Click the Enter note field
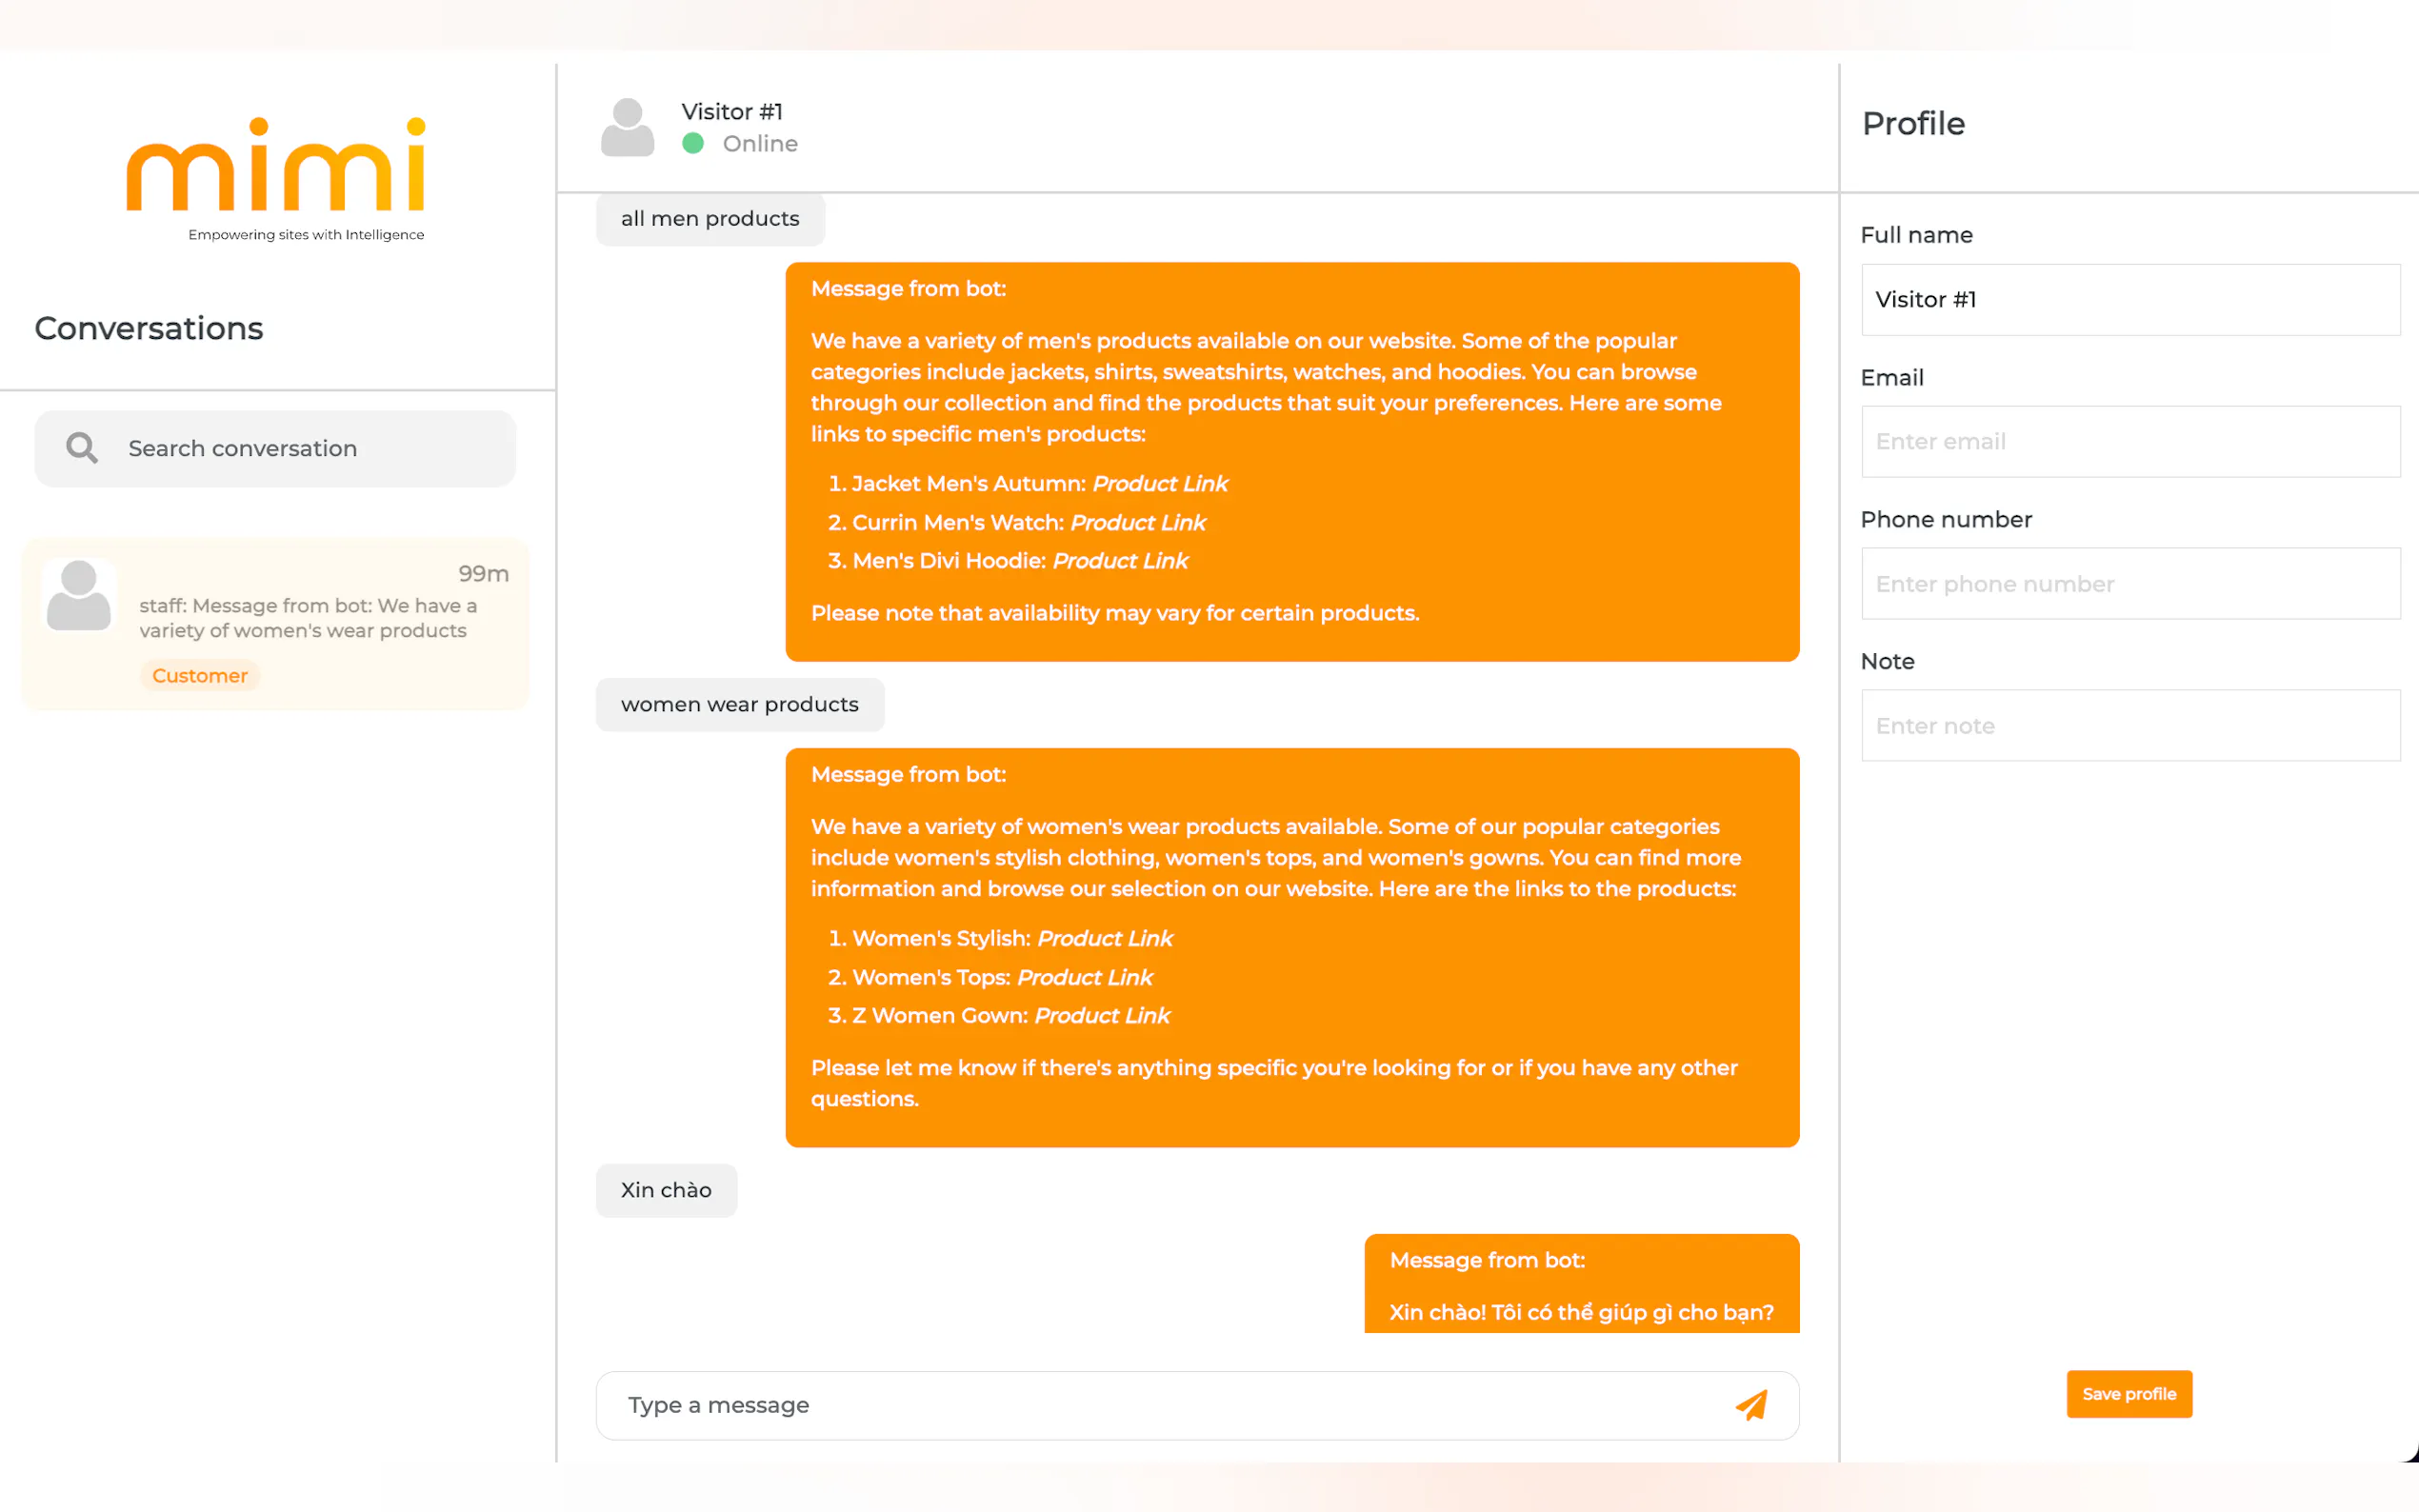This screenshot has width=2419, height=1512. pos(2130,726)
